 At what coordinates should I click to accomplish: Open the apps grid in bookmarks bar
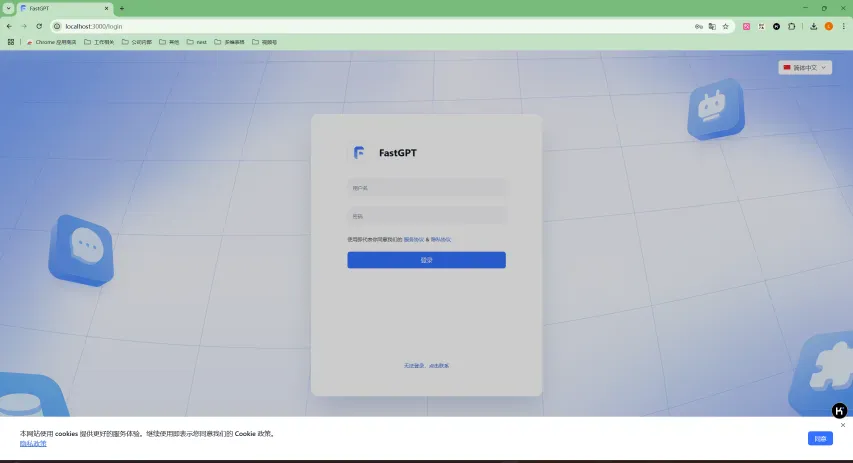[x=11, y=42]
